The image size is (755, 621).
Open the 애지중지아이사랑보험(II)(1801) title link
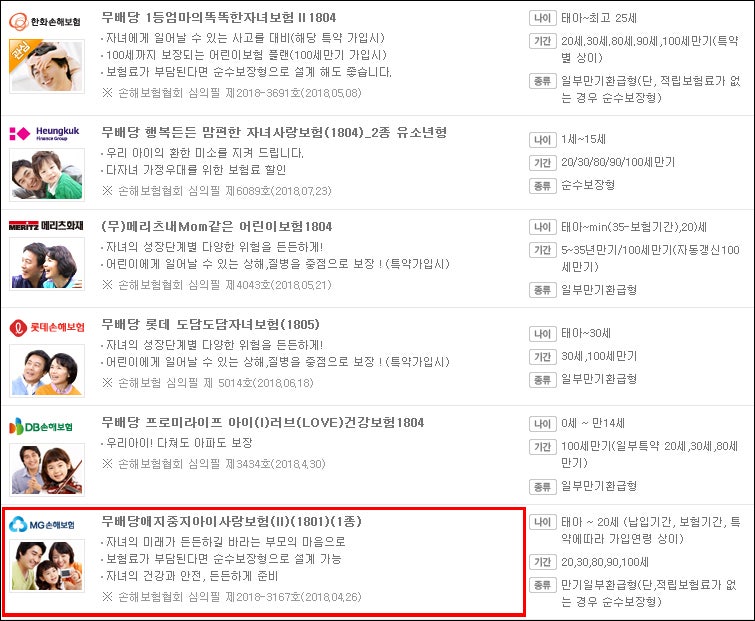click(232, 521)
